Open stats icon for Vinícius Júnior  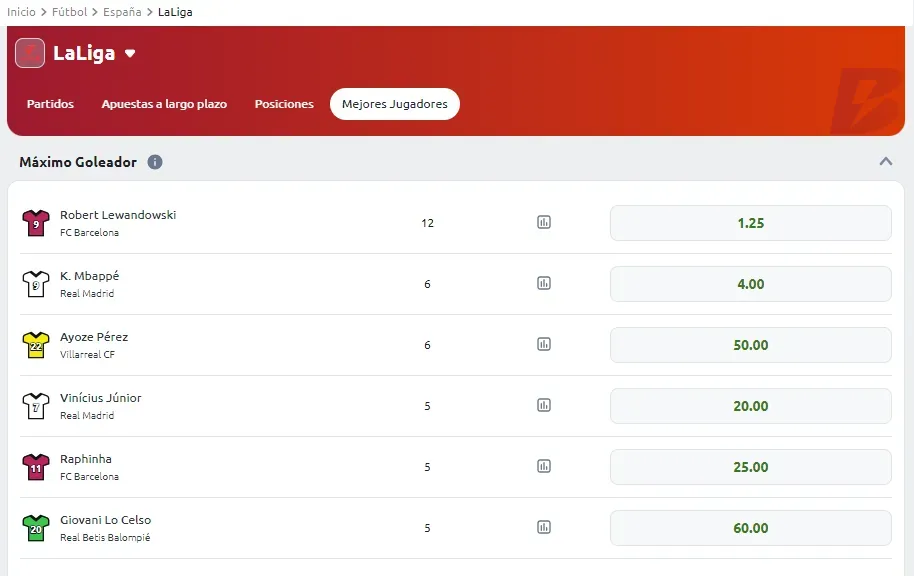click(544, 405)
